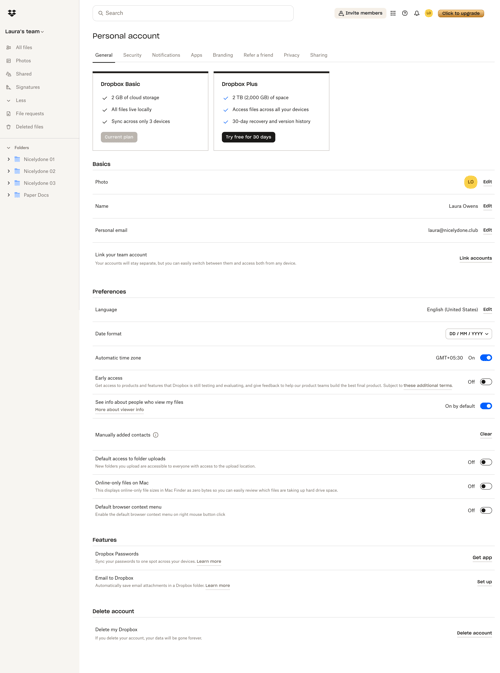
Task: Open the Date format dropdown
Action: click(x=469, y=334)
